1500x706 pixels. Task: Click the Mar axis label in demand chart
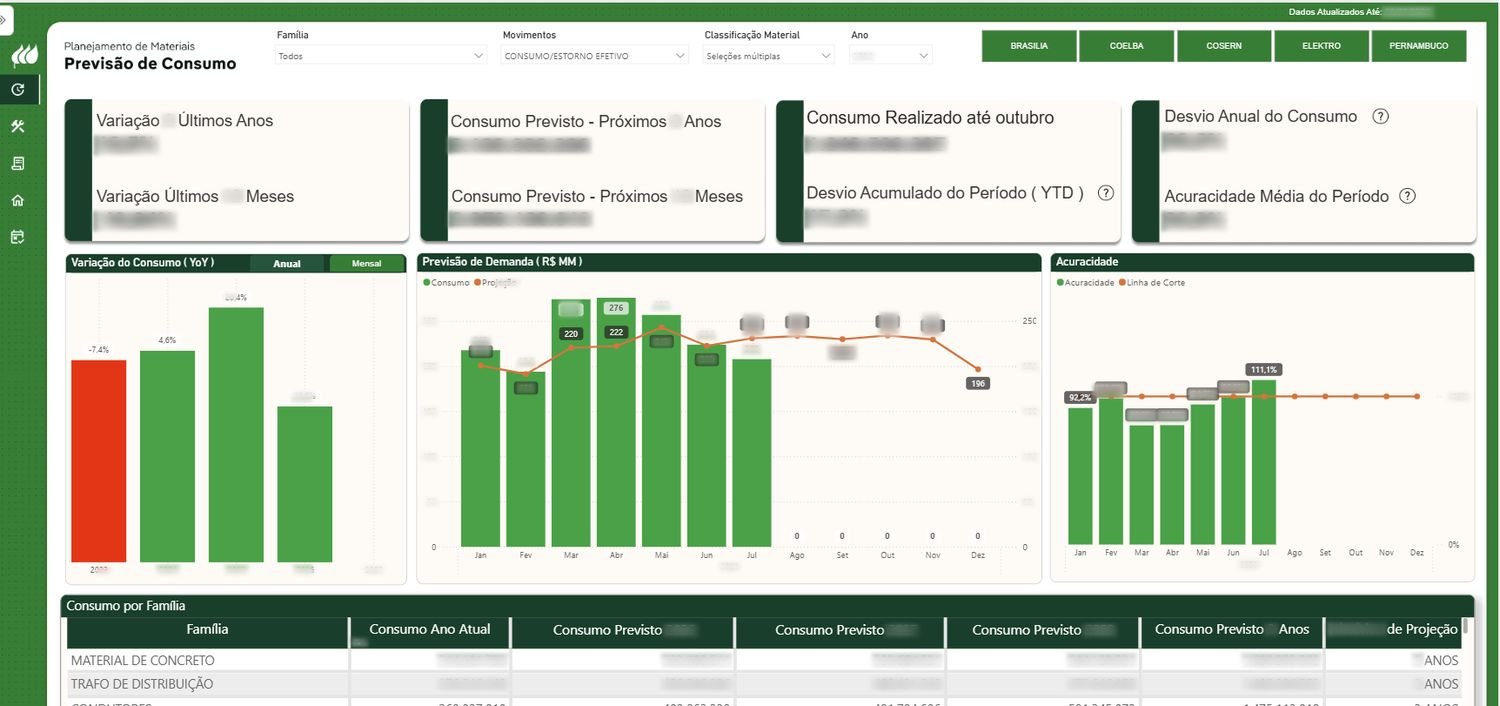point(570,555)
